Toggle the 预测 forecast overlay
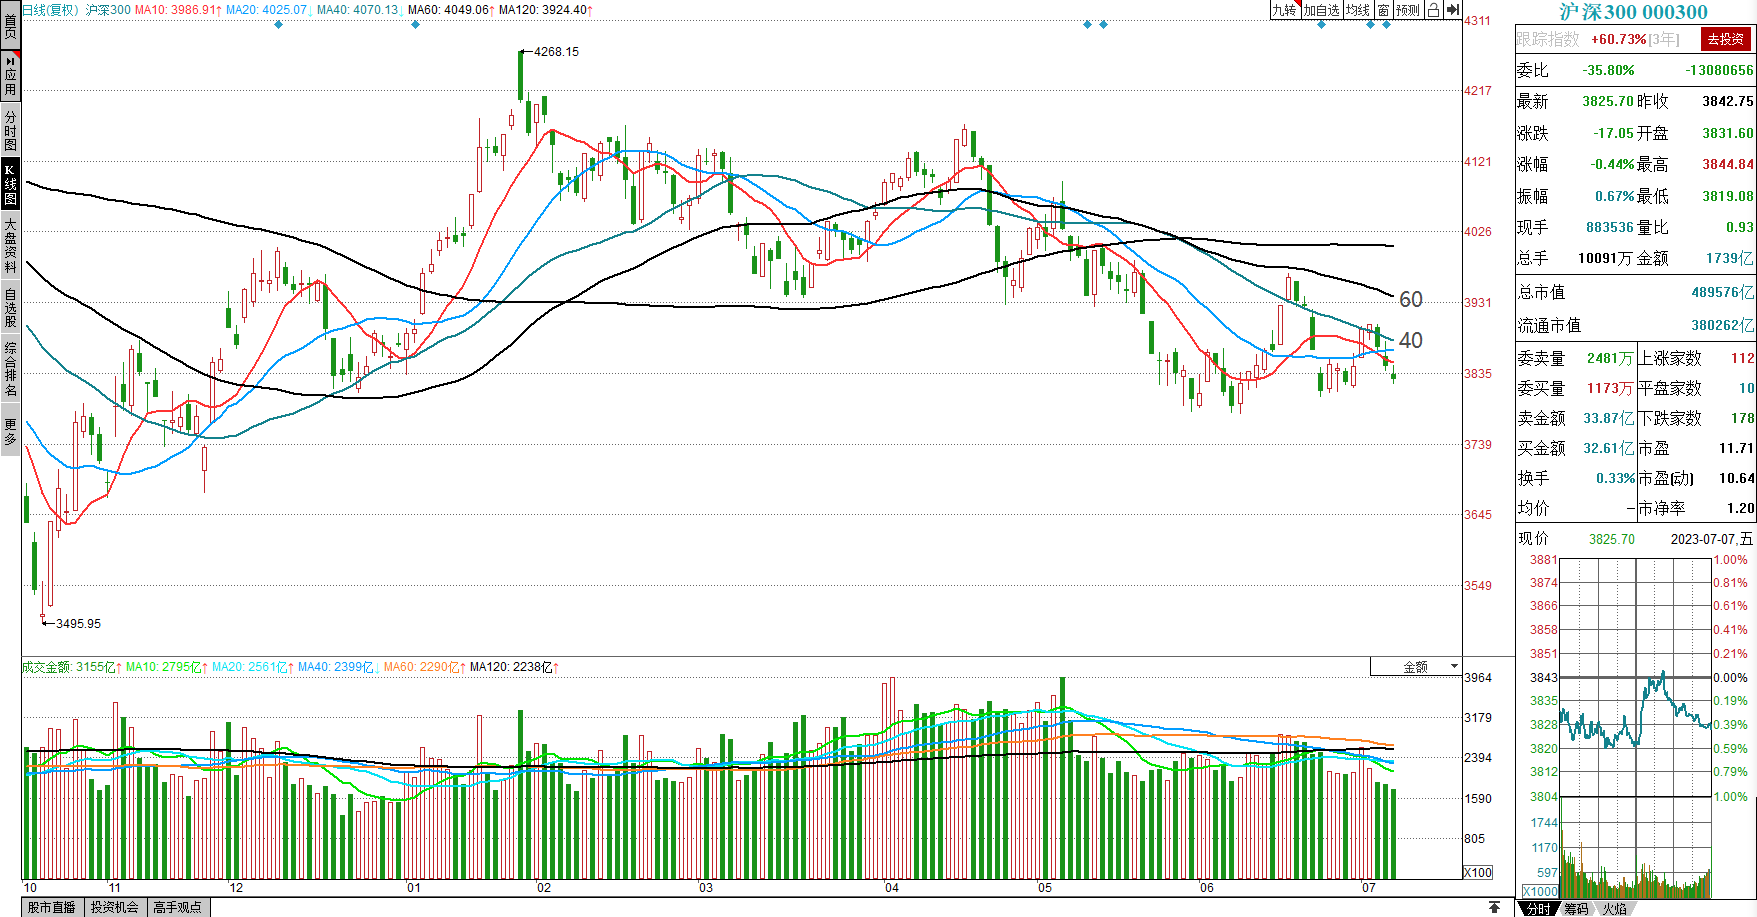Image resolution: width=1757 pixels, height=917 pixels. pyautogui.click(x=1408, y=10)
